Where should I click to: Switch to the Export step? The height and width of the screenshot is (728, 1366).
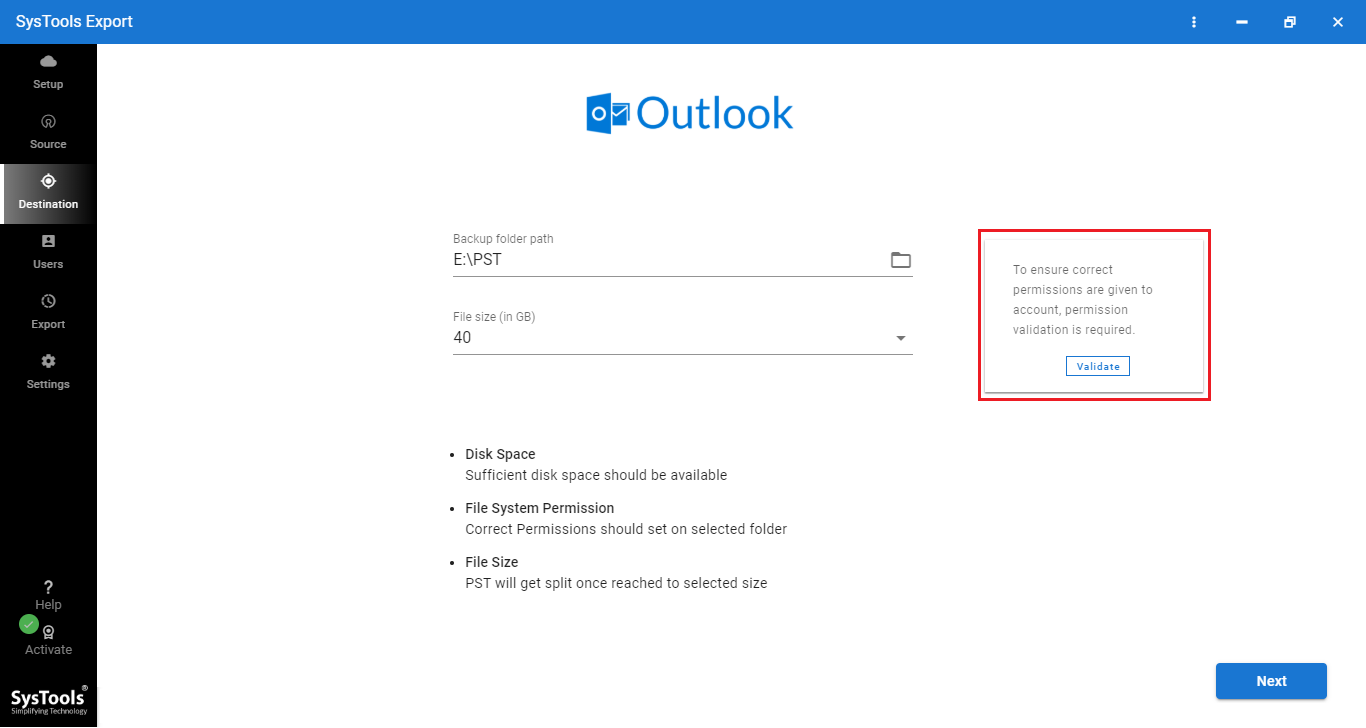48,313
